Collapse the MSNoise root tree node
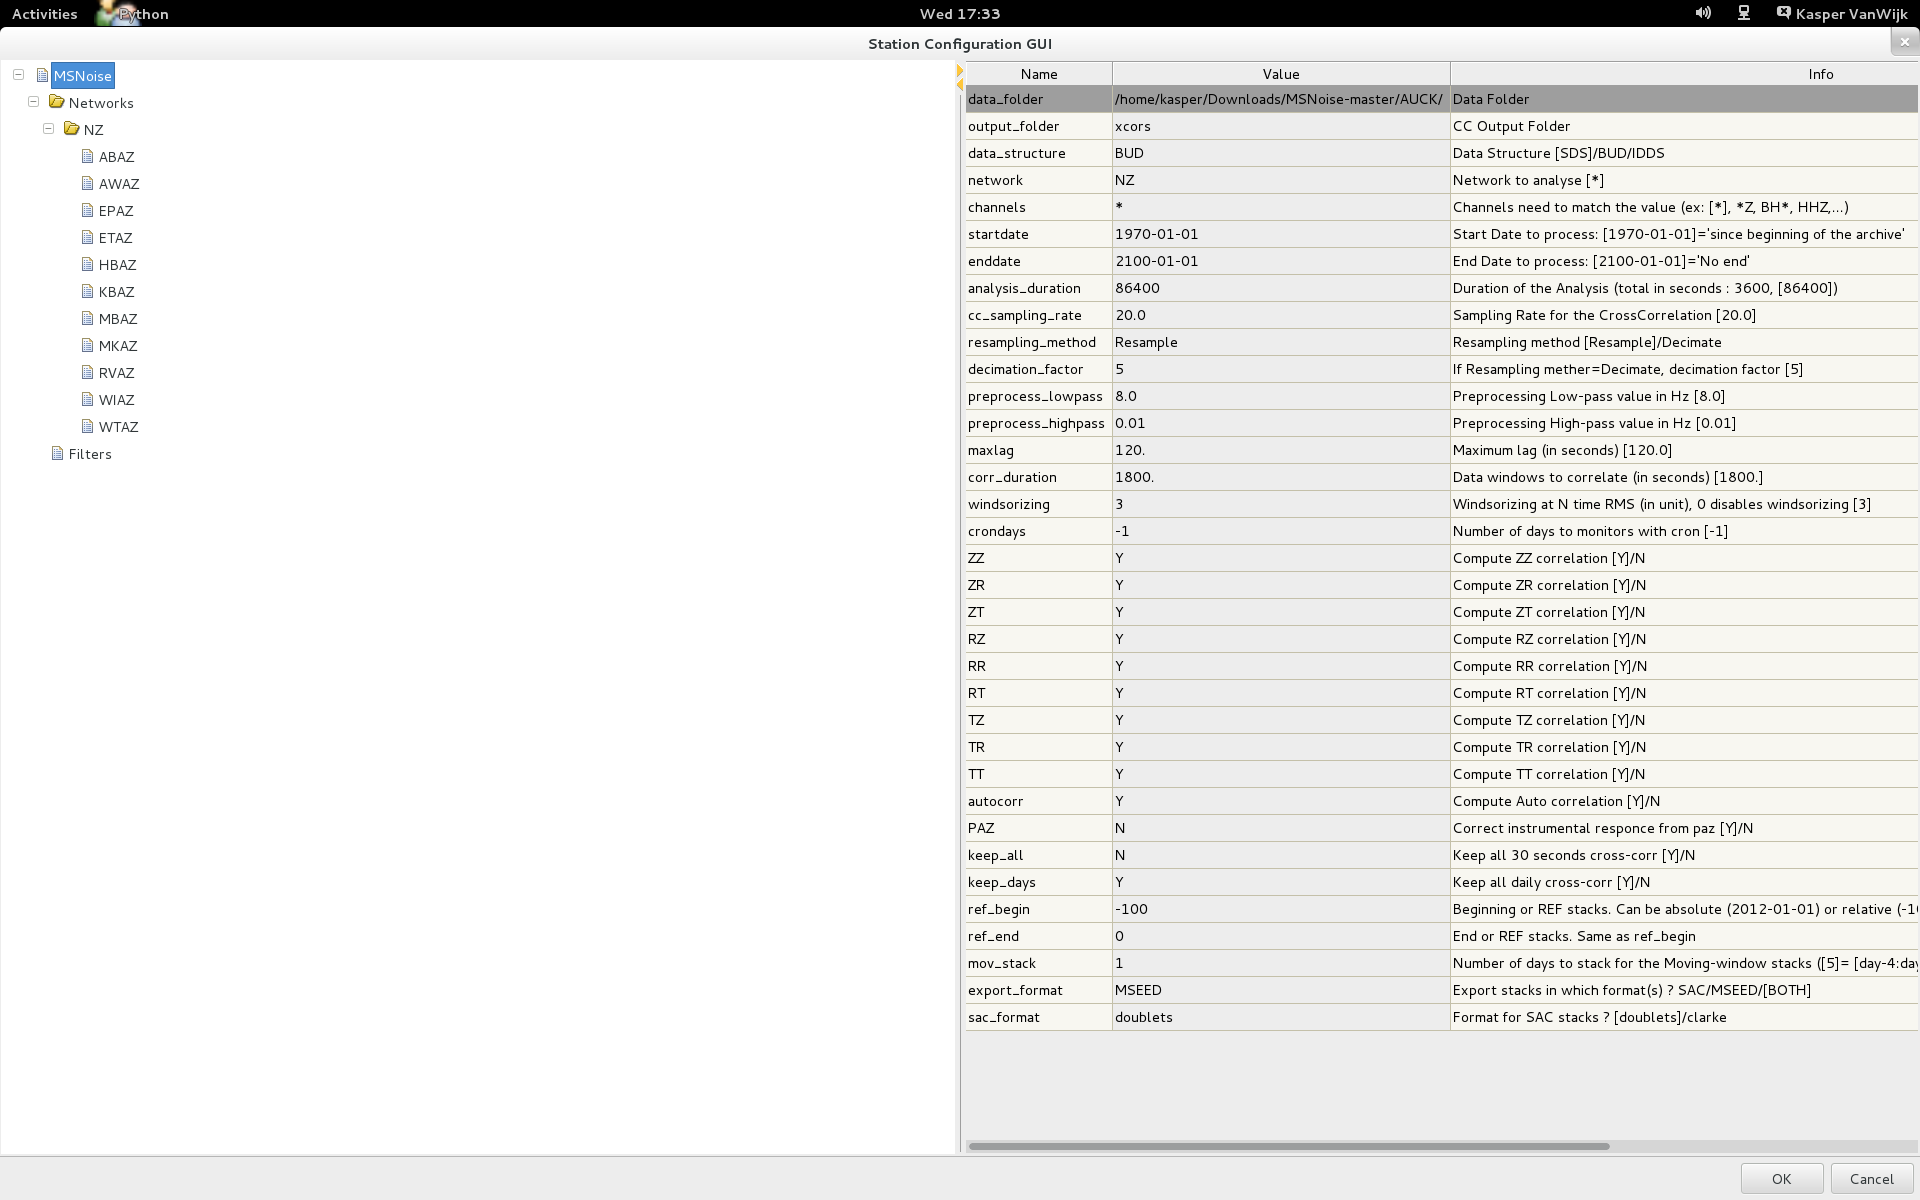The height and width of the screenshot is (1200, 1920). click(x=18, y=75)
